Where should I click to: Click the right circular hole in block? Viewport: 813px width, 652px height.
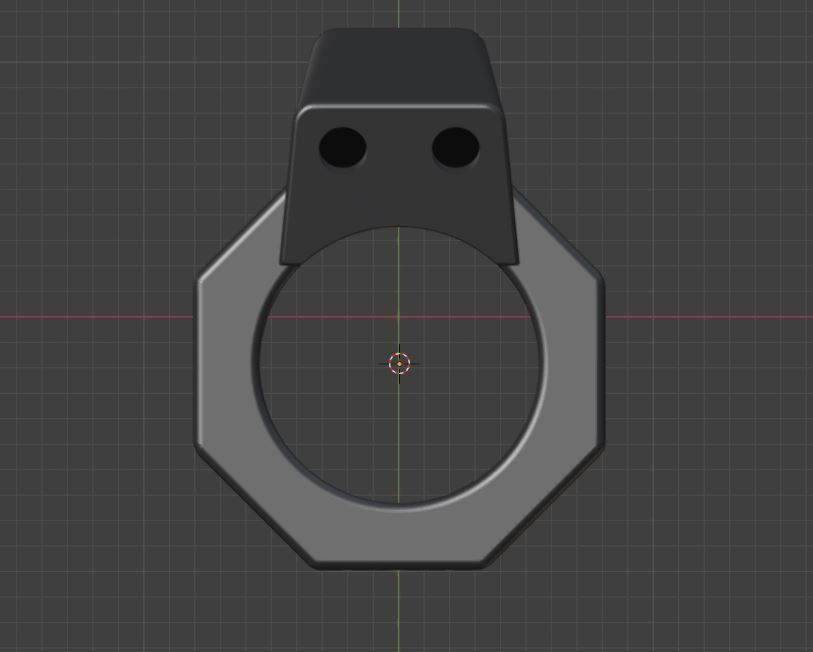tap(456, 147)
